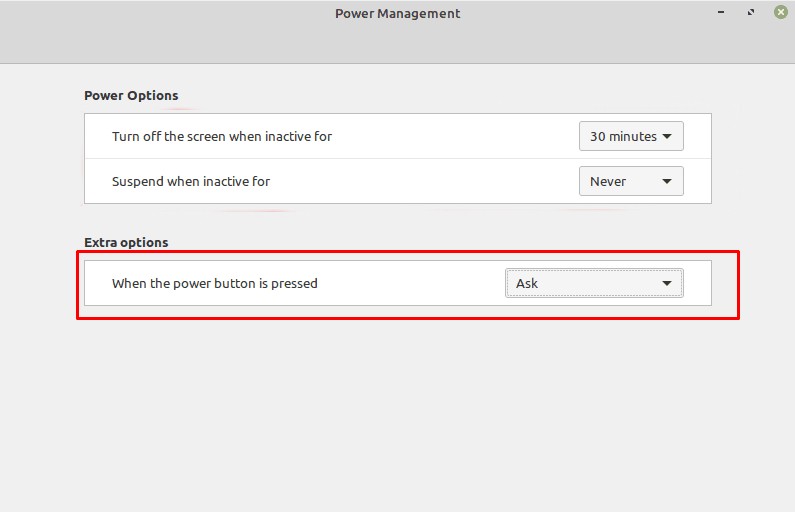Viewport: 795px width, 512px height.
Task: Click the "30 minutes" text in the dropdown
Action: click(623, 136)
